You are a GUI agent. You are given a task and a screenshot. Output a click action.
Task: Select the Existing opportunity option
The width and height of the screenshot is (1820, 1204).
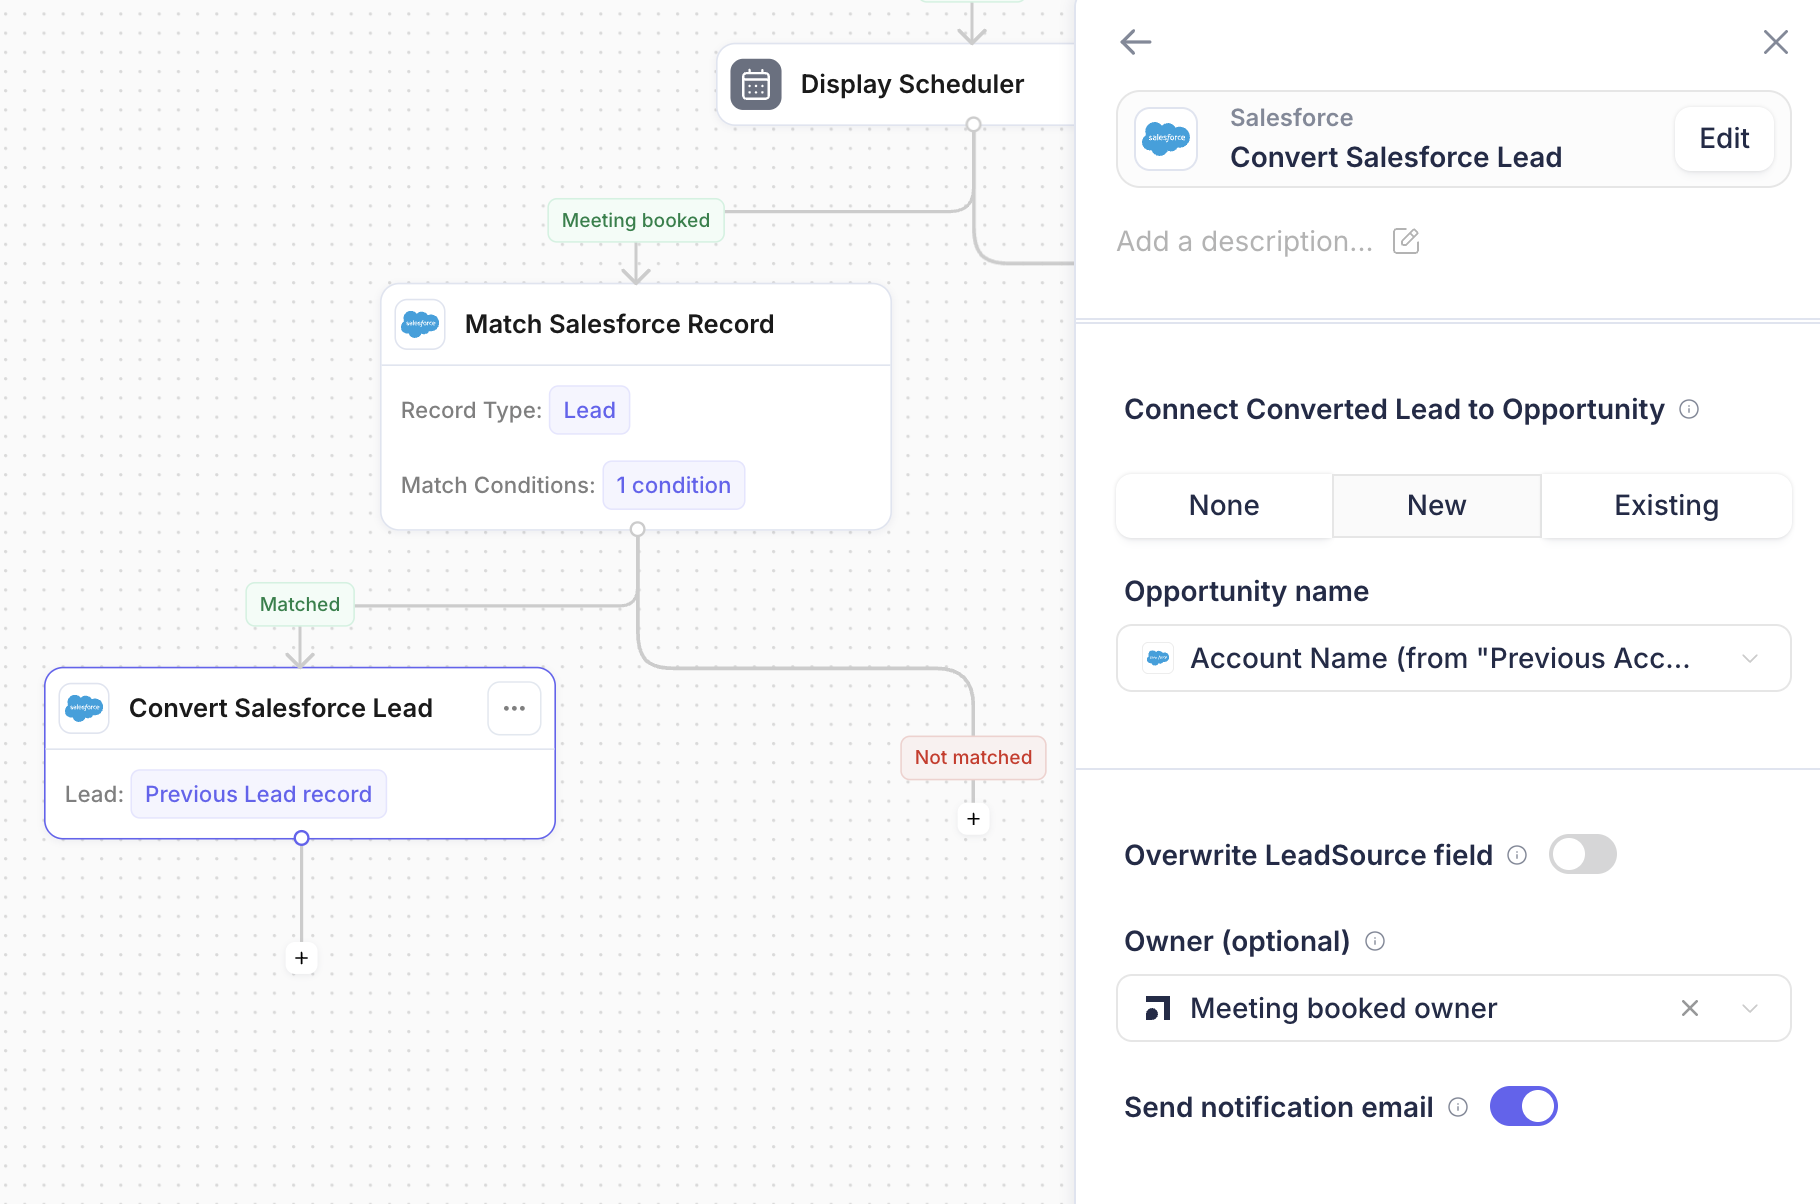pos(1666,505)
